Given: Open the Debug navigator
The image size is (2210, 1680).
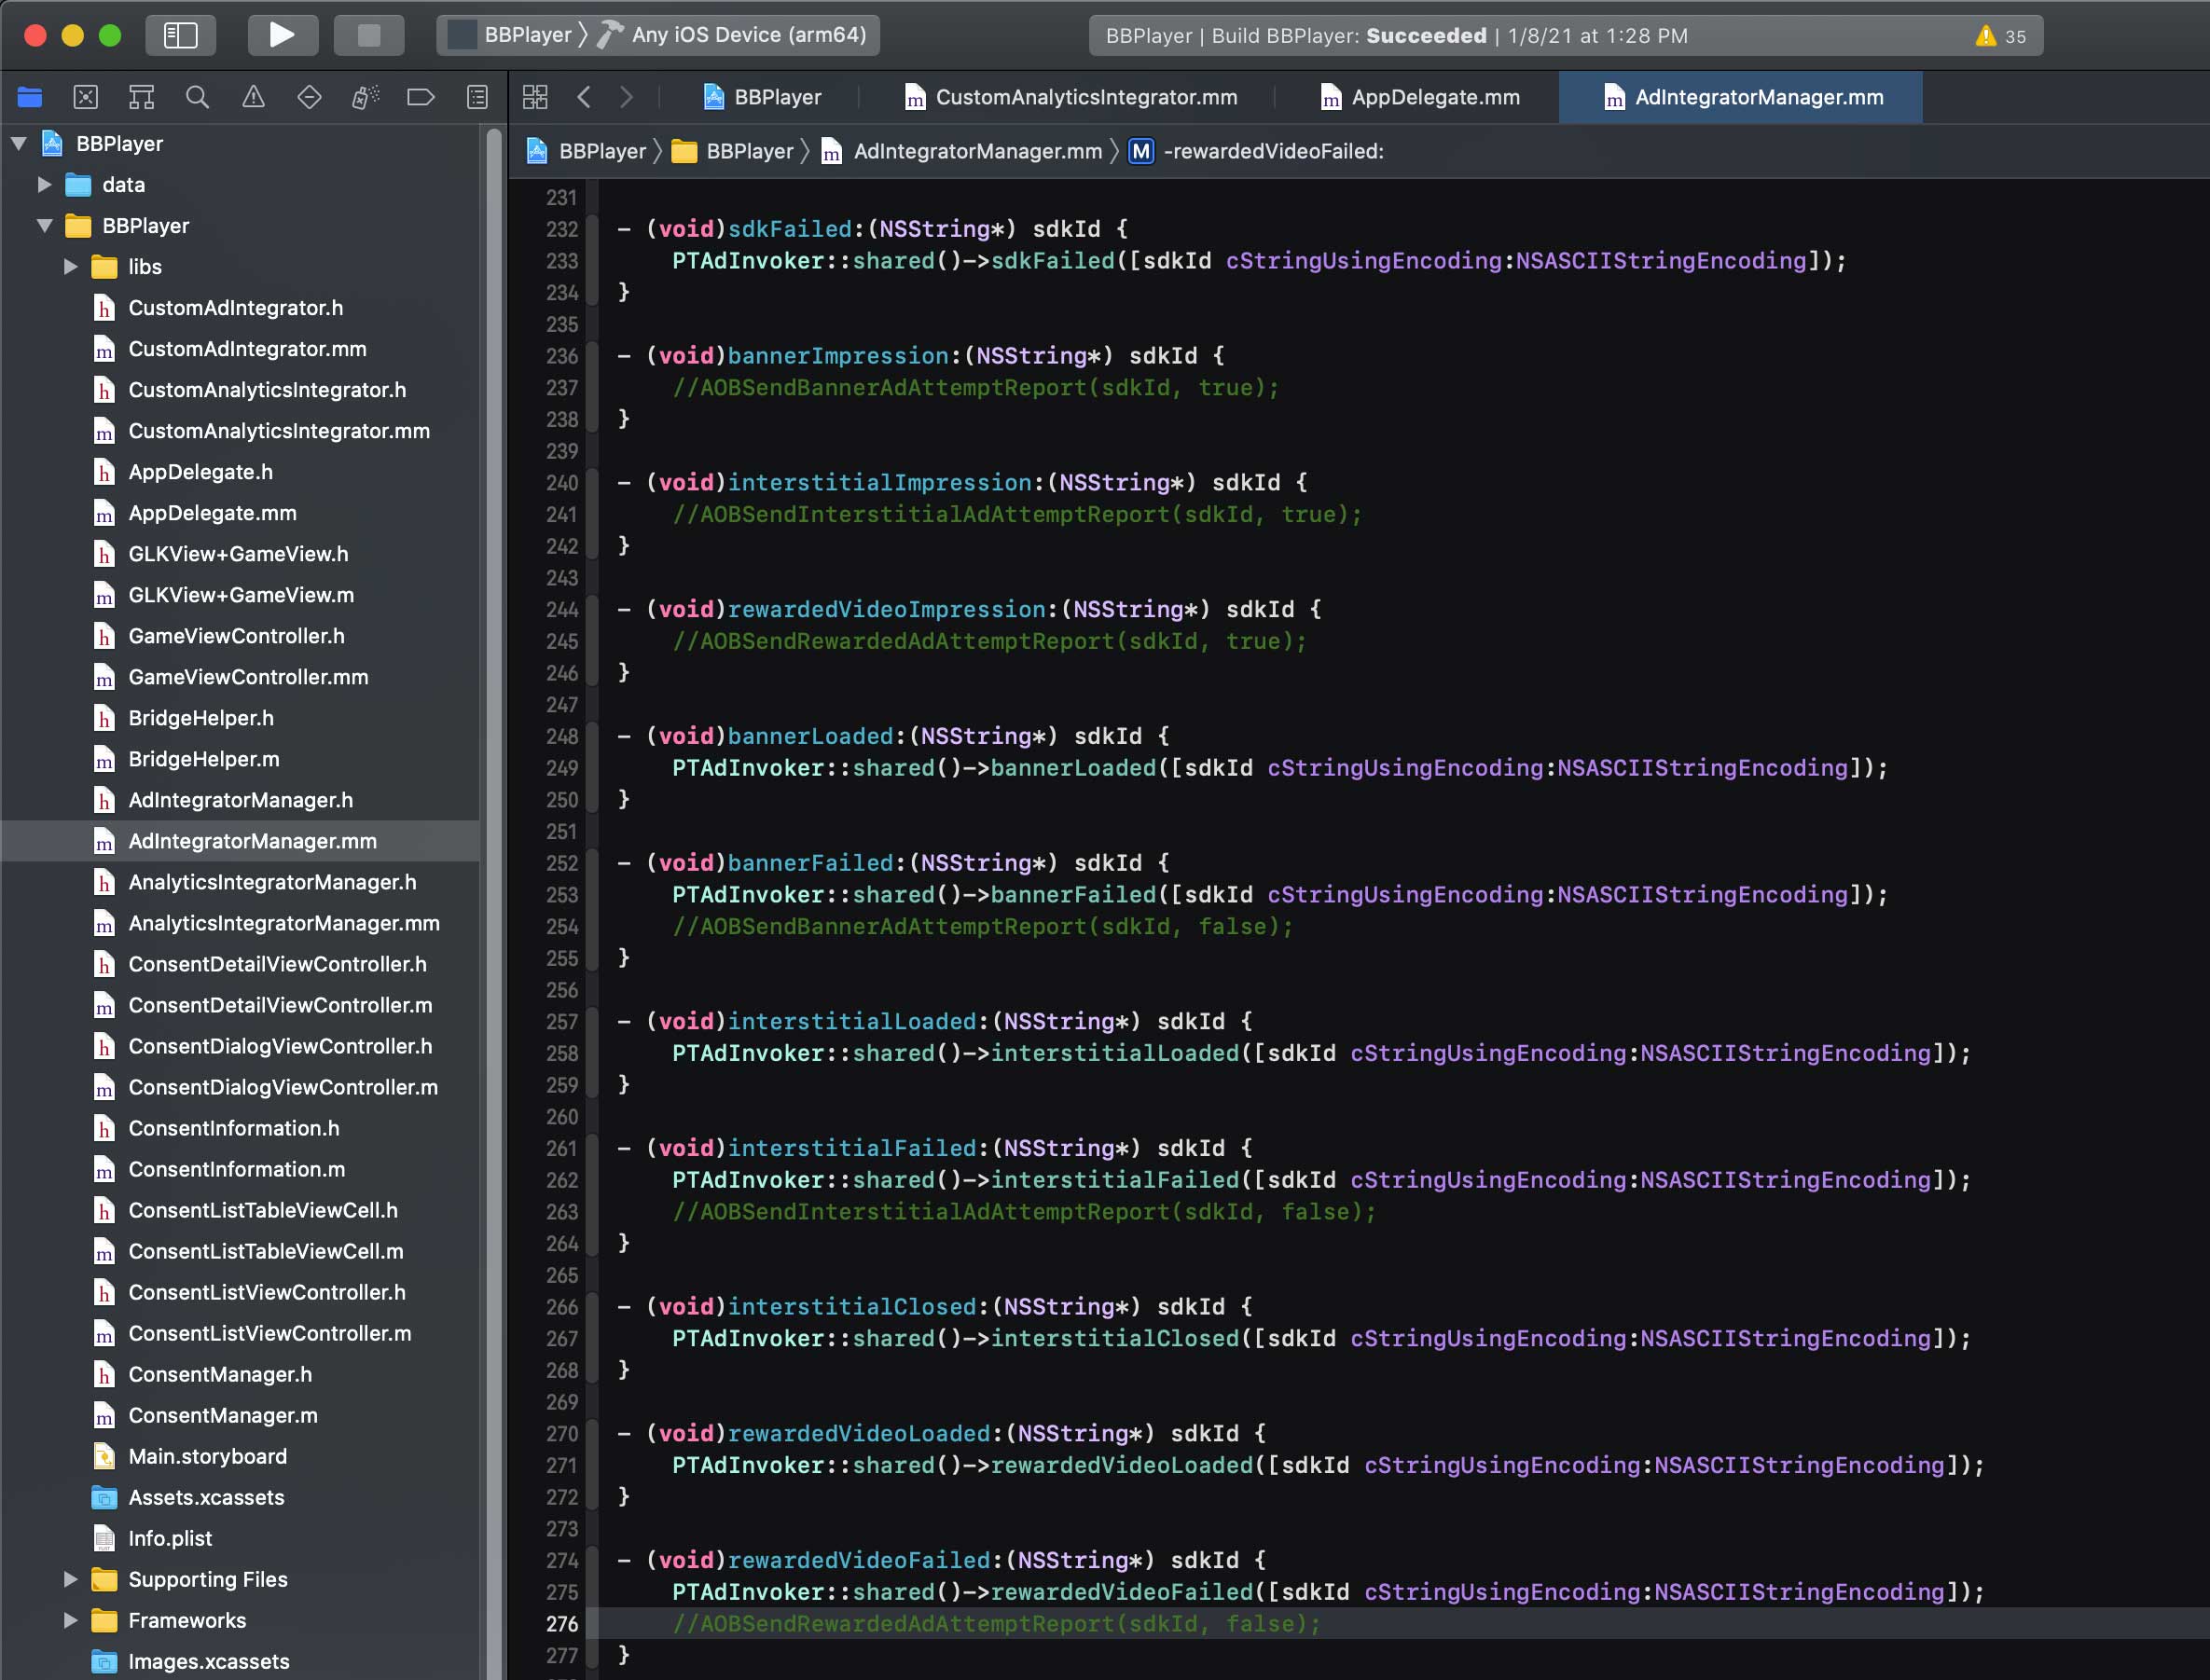Looking at the screenshot, I should coord(366,97).
